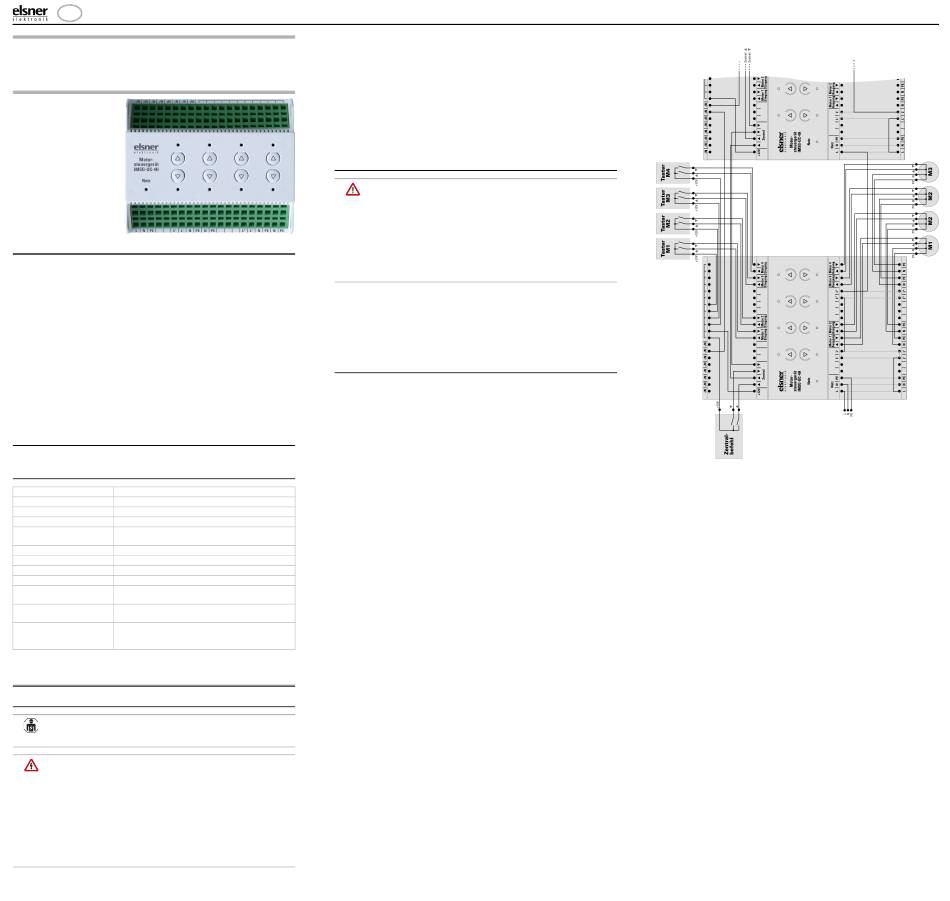The width and height of the screenshot is (950, 901).
Task: Click the empty oval badge beside the elsner logo
Action: click(70, 13)
